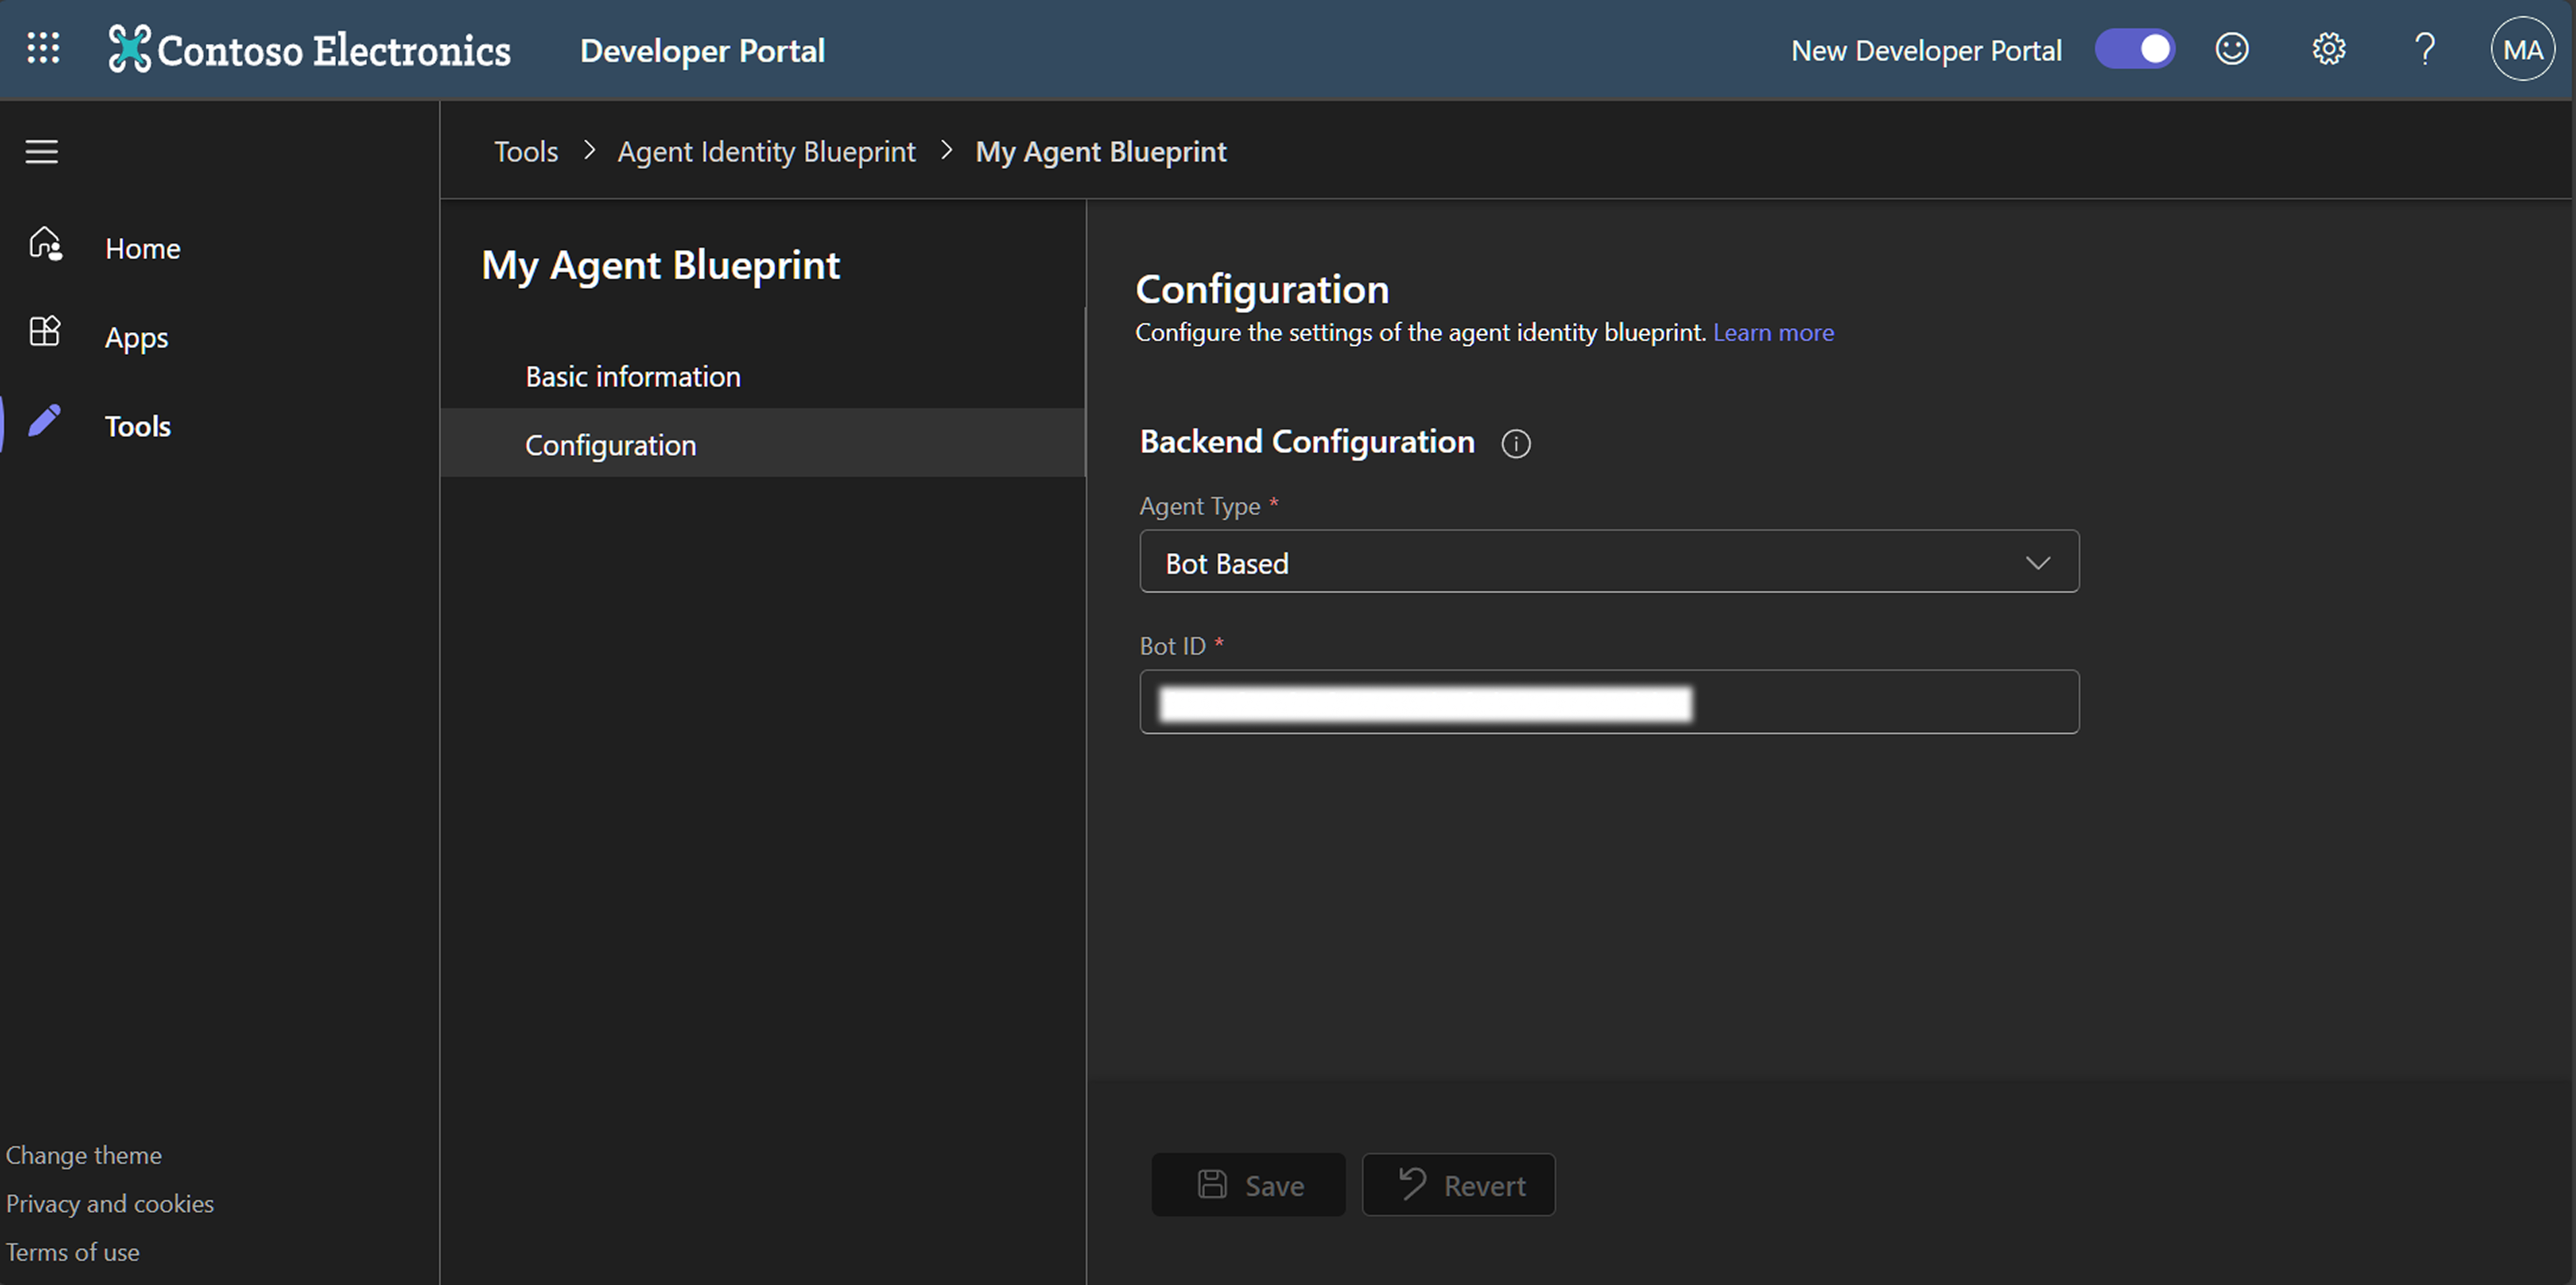Open the settings gear icon
The height and width of the screenshot is (1285, 2576).
[x=2329, y=49]
